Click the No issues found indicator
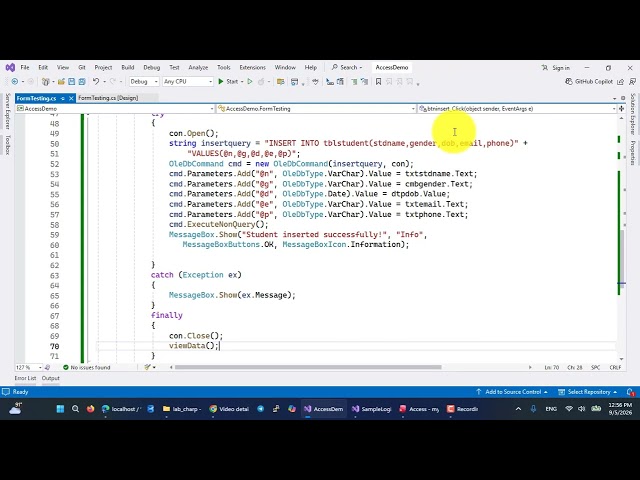 pyautogui.click(x=87, y=367)
